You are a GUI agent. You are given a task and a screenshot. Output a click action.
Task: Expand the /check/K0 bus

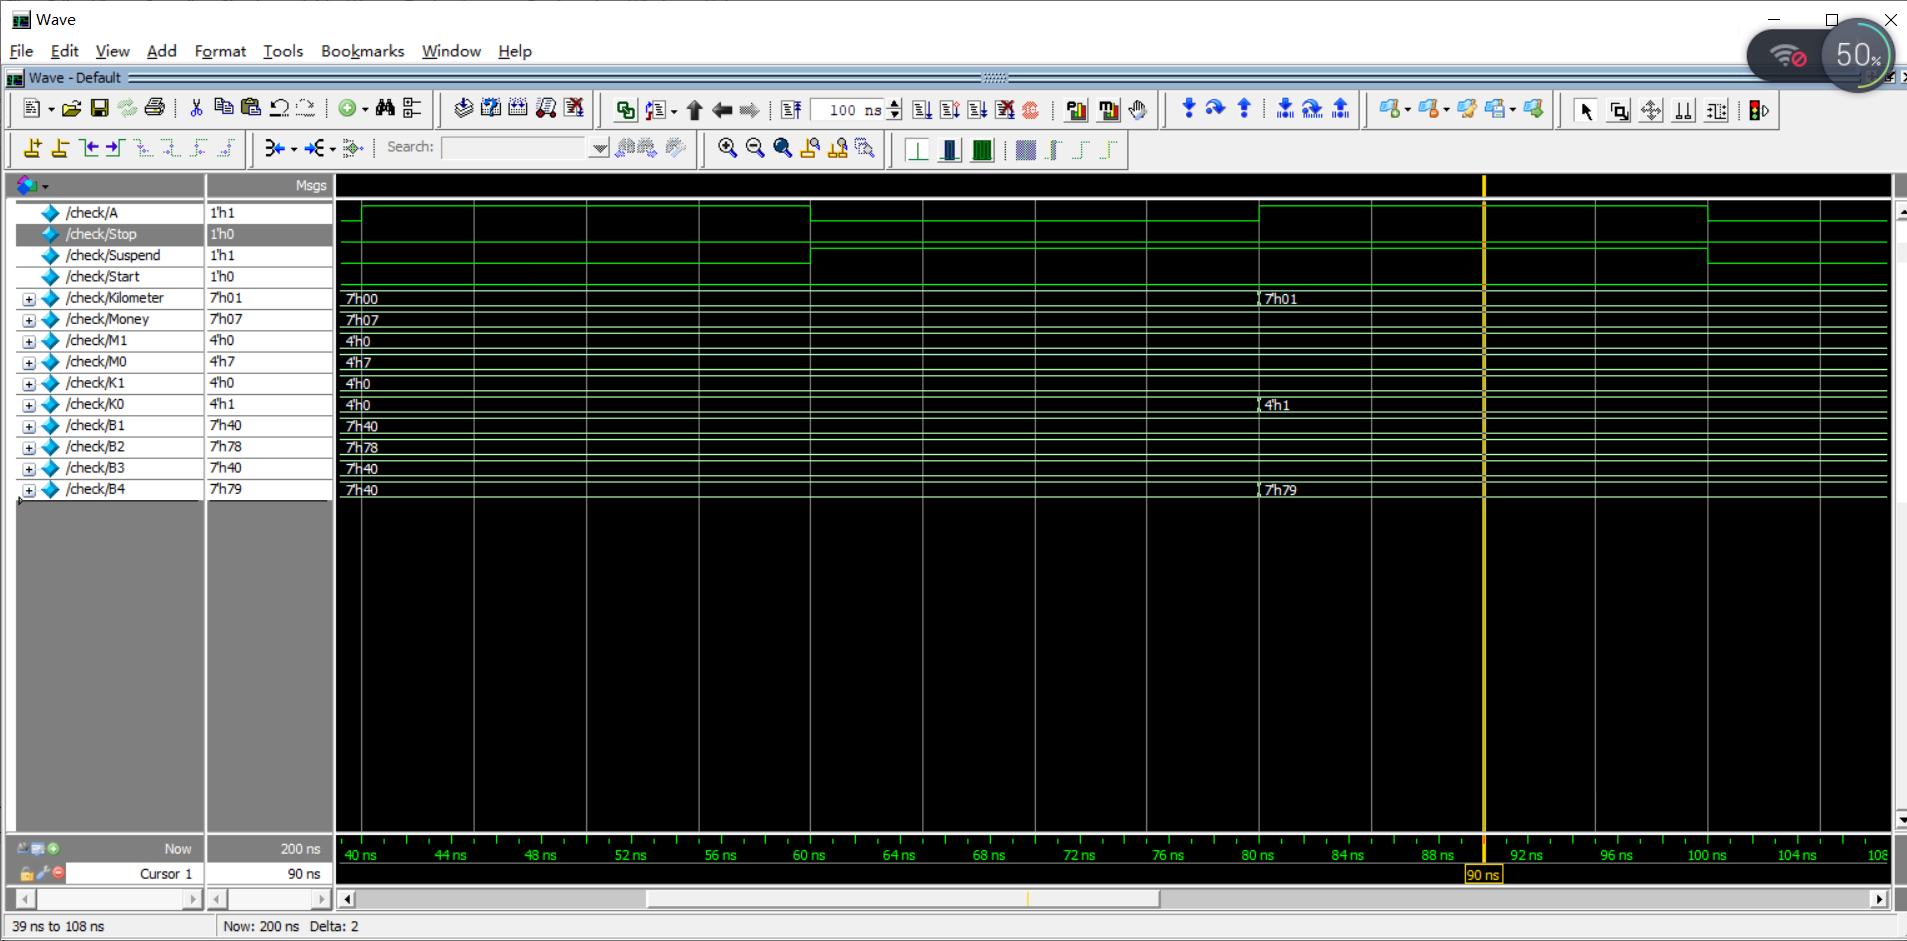[x=29, y=405]
